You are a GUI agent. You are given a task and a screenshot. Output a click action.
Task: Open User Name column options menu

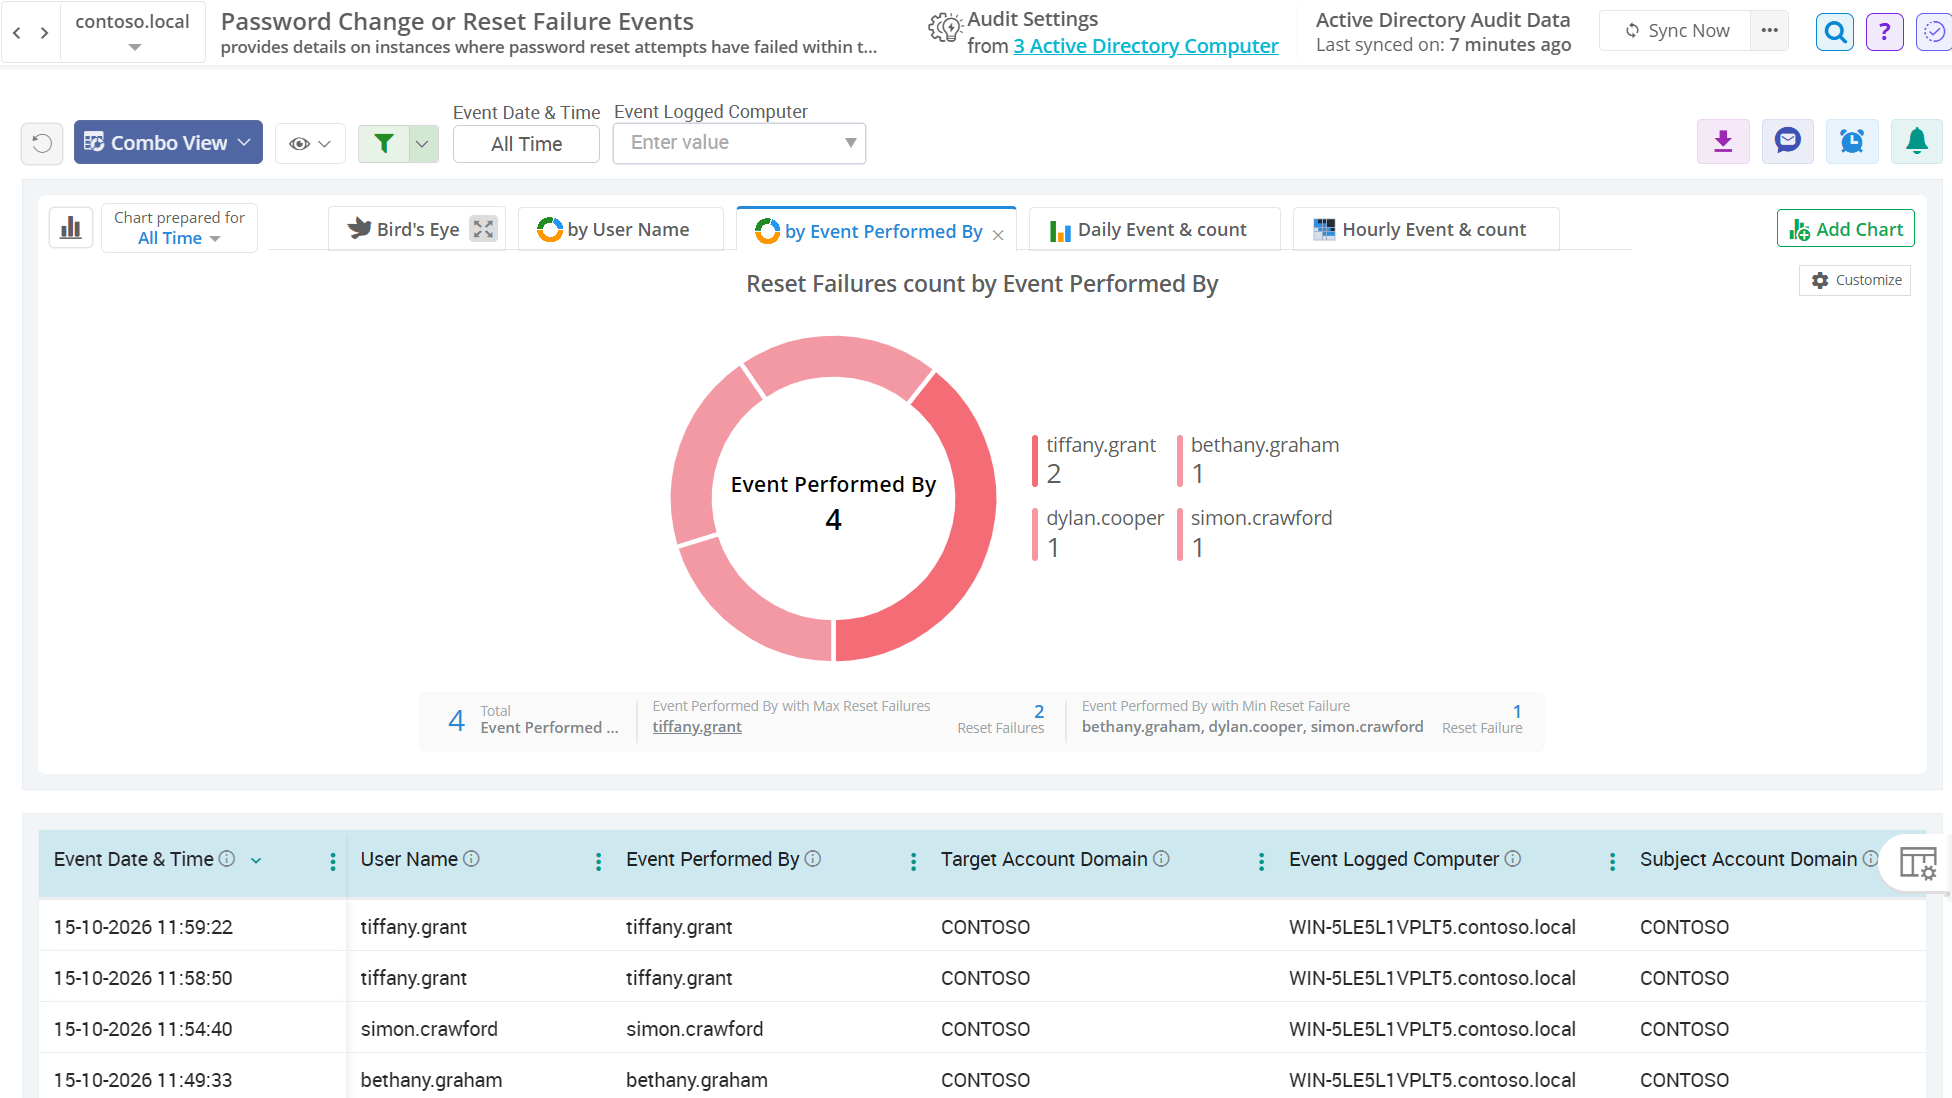[x=598, y=861]
